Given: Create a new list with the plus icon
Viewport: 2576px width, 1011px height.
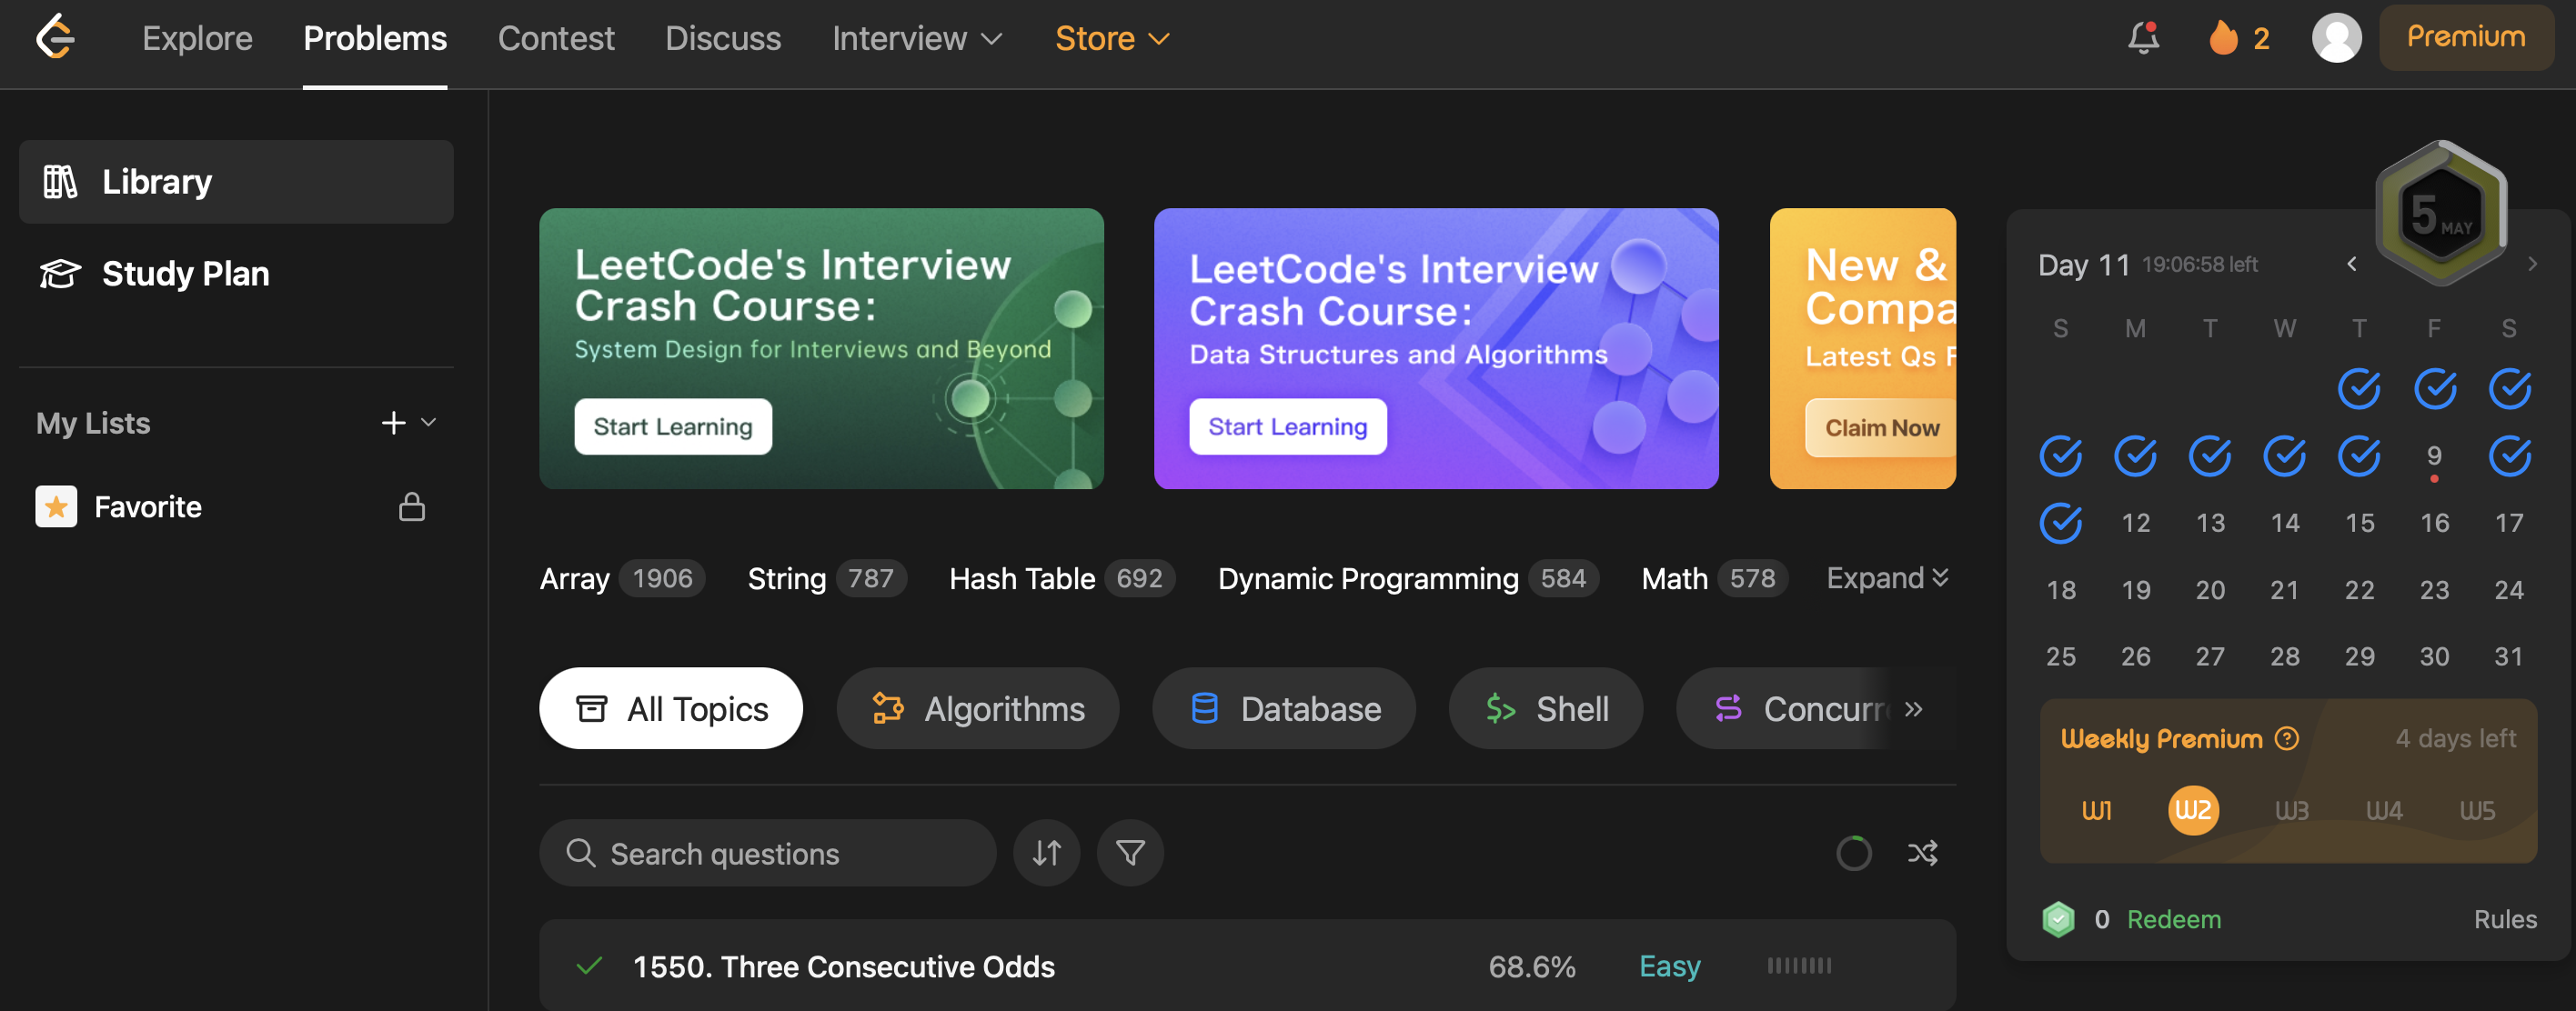Looking at the screenshot, I should pyautogui.click(x=393, y=422).
